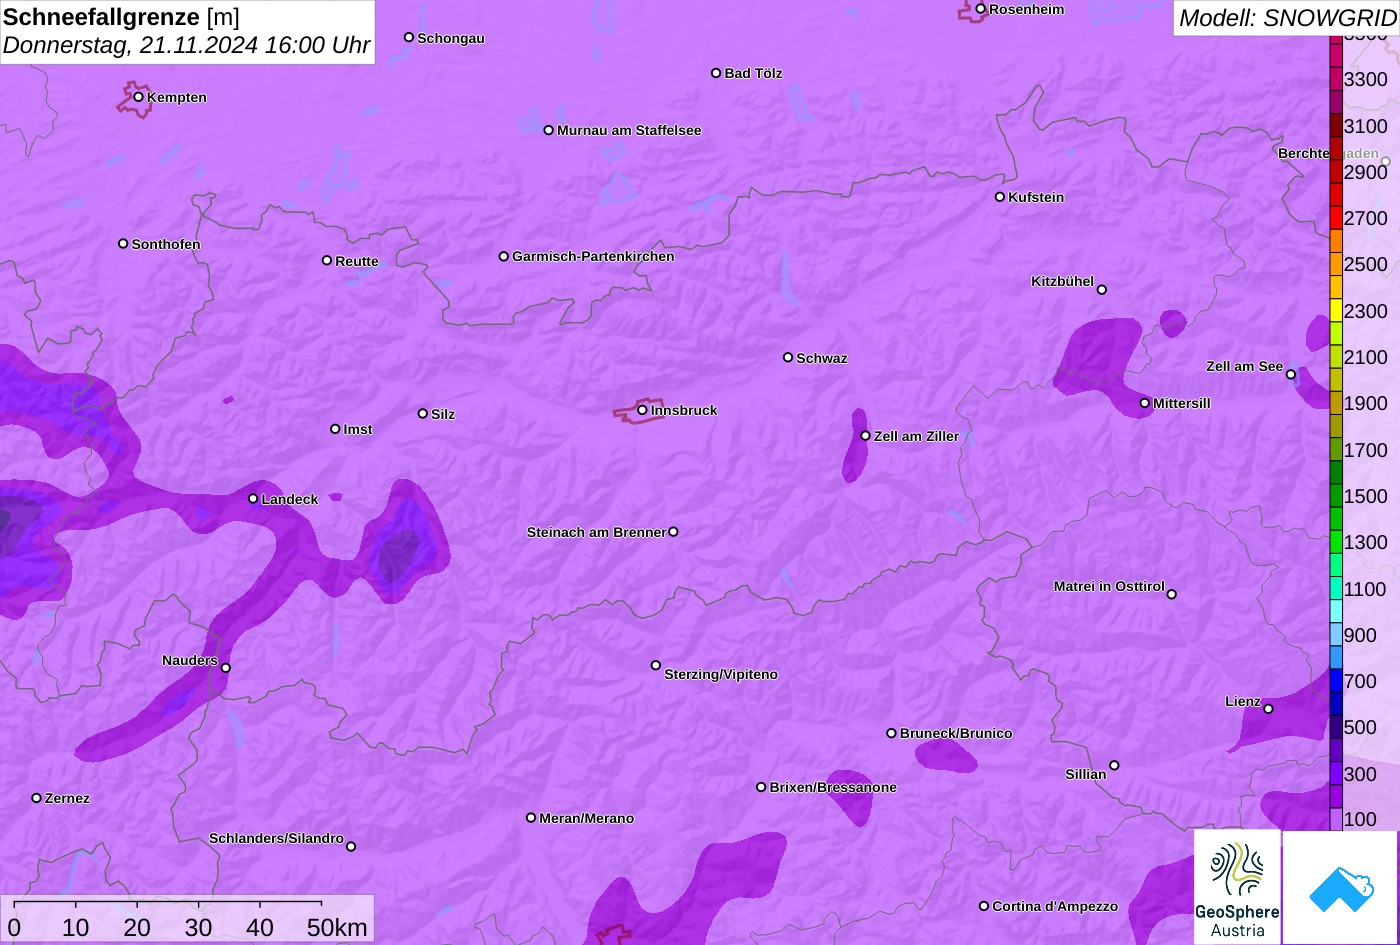Pick the red 2700 legend swatch

tap(1336, 217)
